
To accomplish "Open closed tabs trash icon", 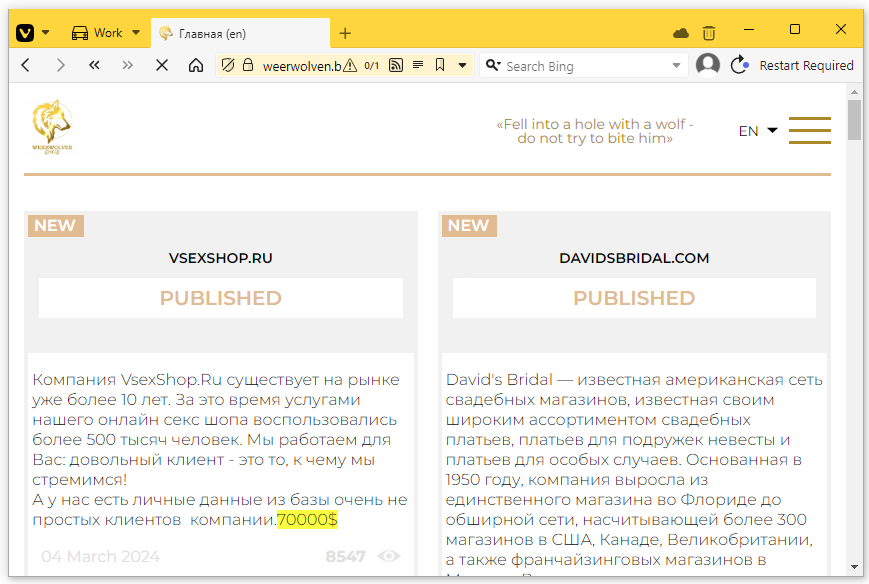I will click(709, 33).
